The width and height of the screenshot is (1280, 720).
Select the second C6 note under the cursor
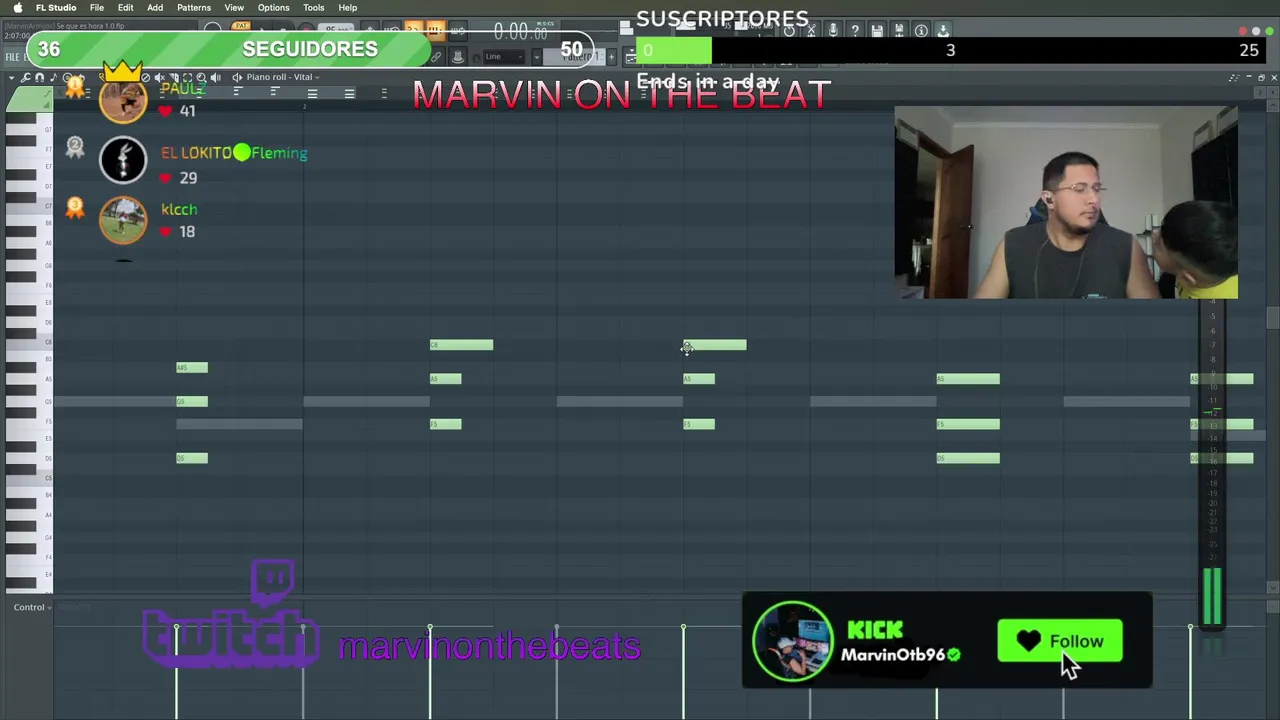pyautogui.click(x=715, y=345)
